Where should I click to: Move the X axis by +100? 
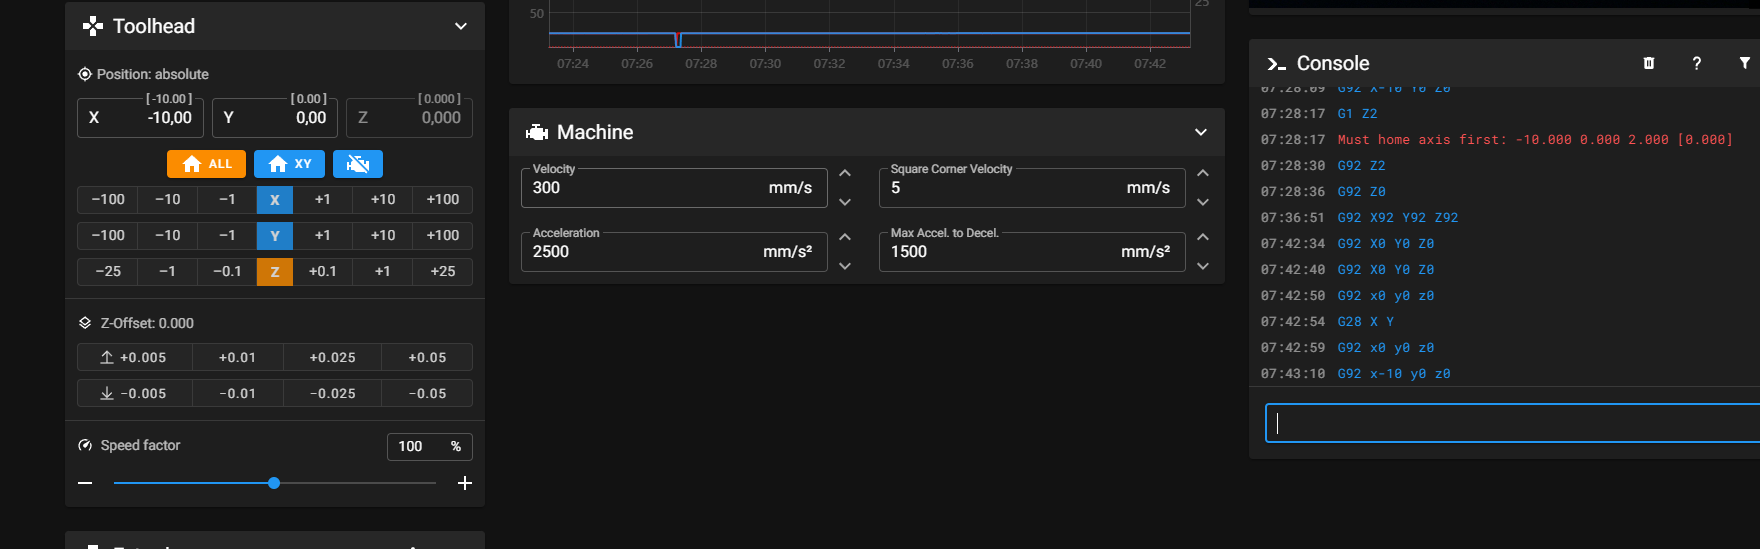443,200
